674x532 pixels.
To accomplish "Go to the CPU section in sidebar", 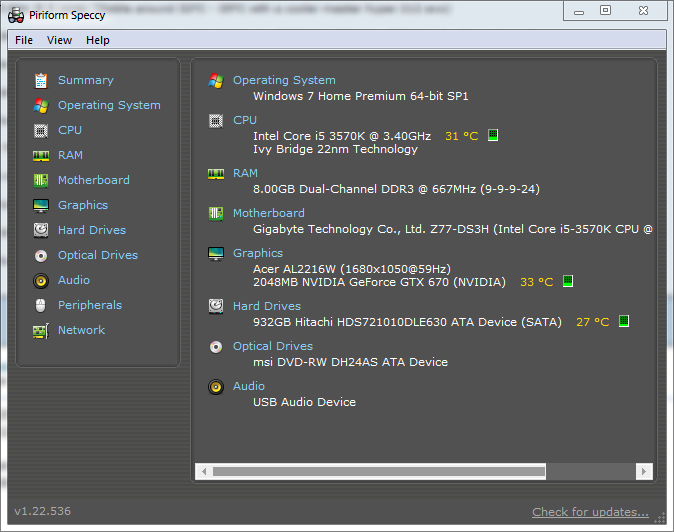I will click(x=70, y=130).
